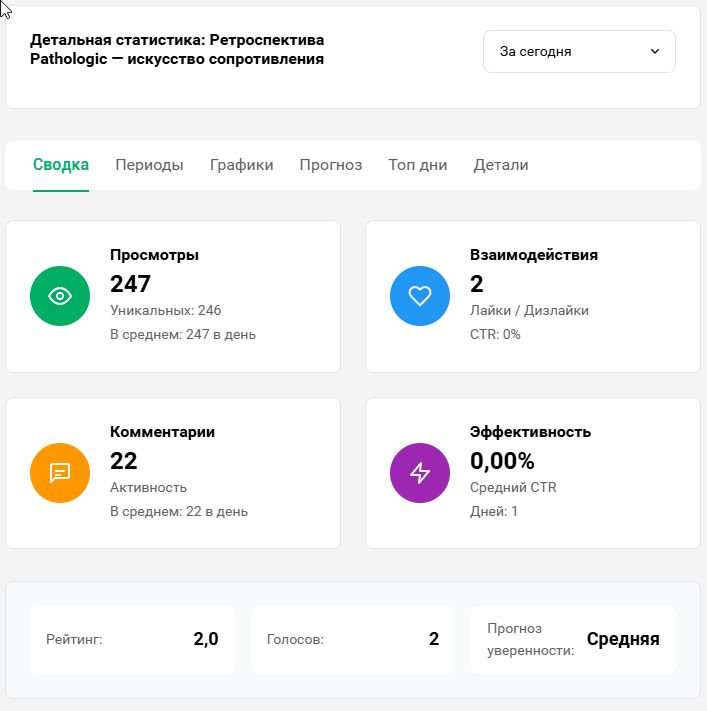
Task: Click the Просмотры views count 247
Action: [x=130, y=283]
